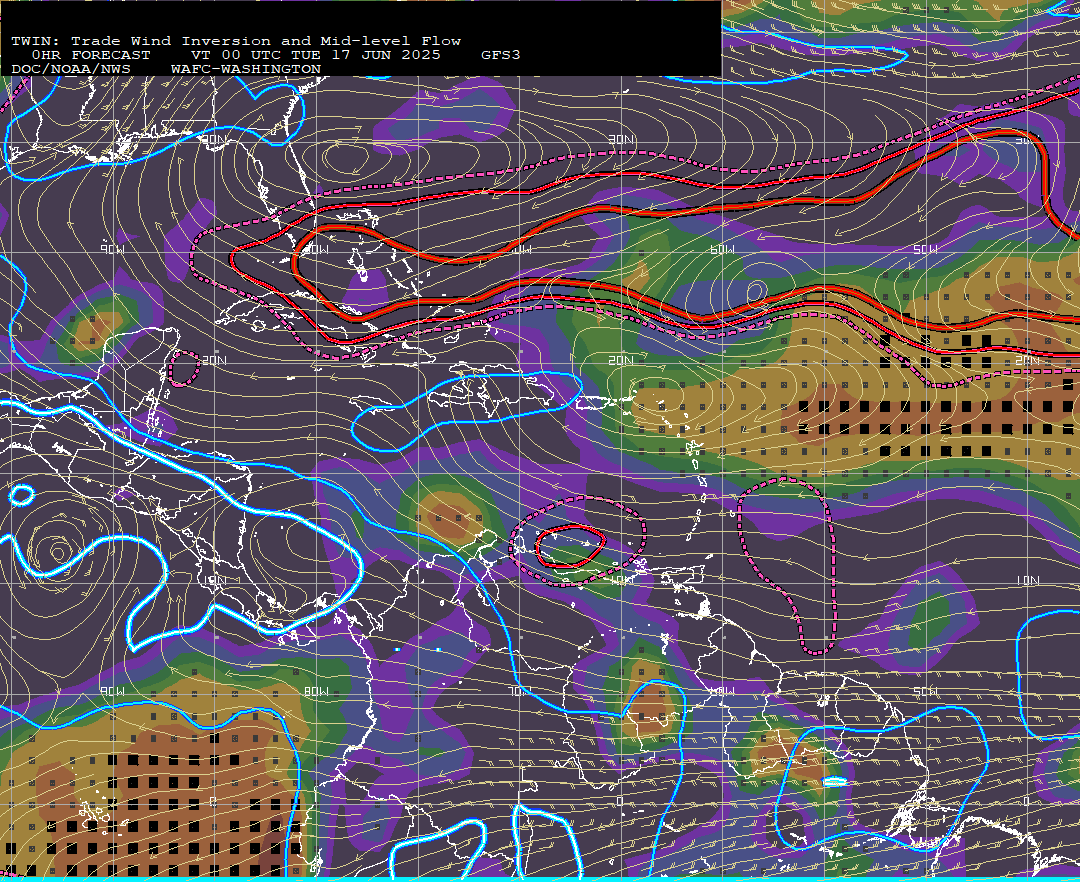Select the 50W label in the open Atlantic

[x=925, y=250]
